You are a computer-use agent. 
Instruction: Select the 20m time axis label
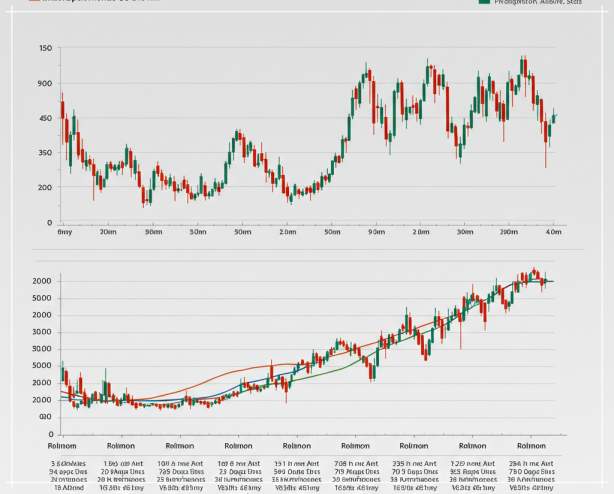(x=108, y=232)
